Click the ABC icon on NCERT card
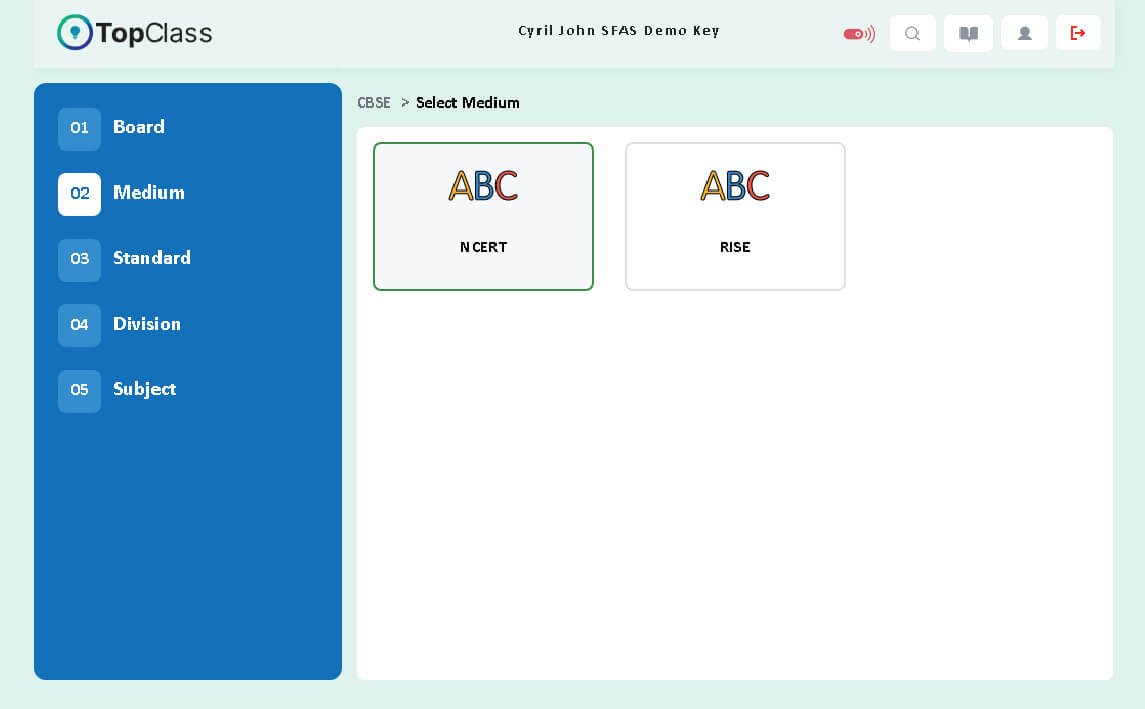The image size is (1145, 709). 483,185
